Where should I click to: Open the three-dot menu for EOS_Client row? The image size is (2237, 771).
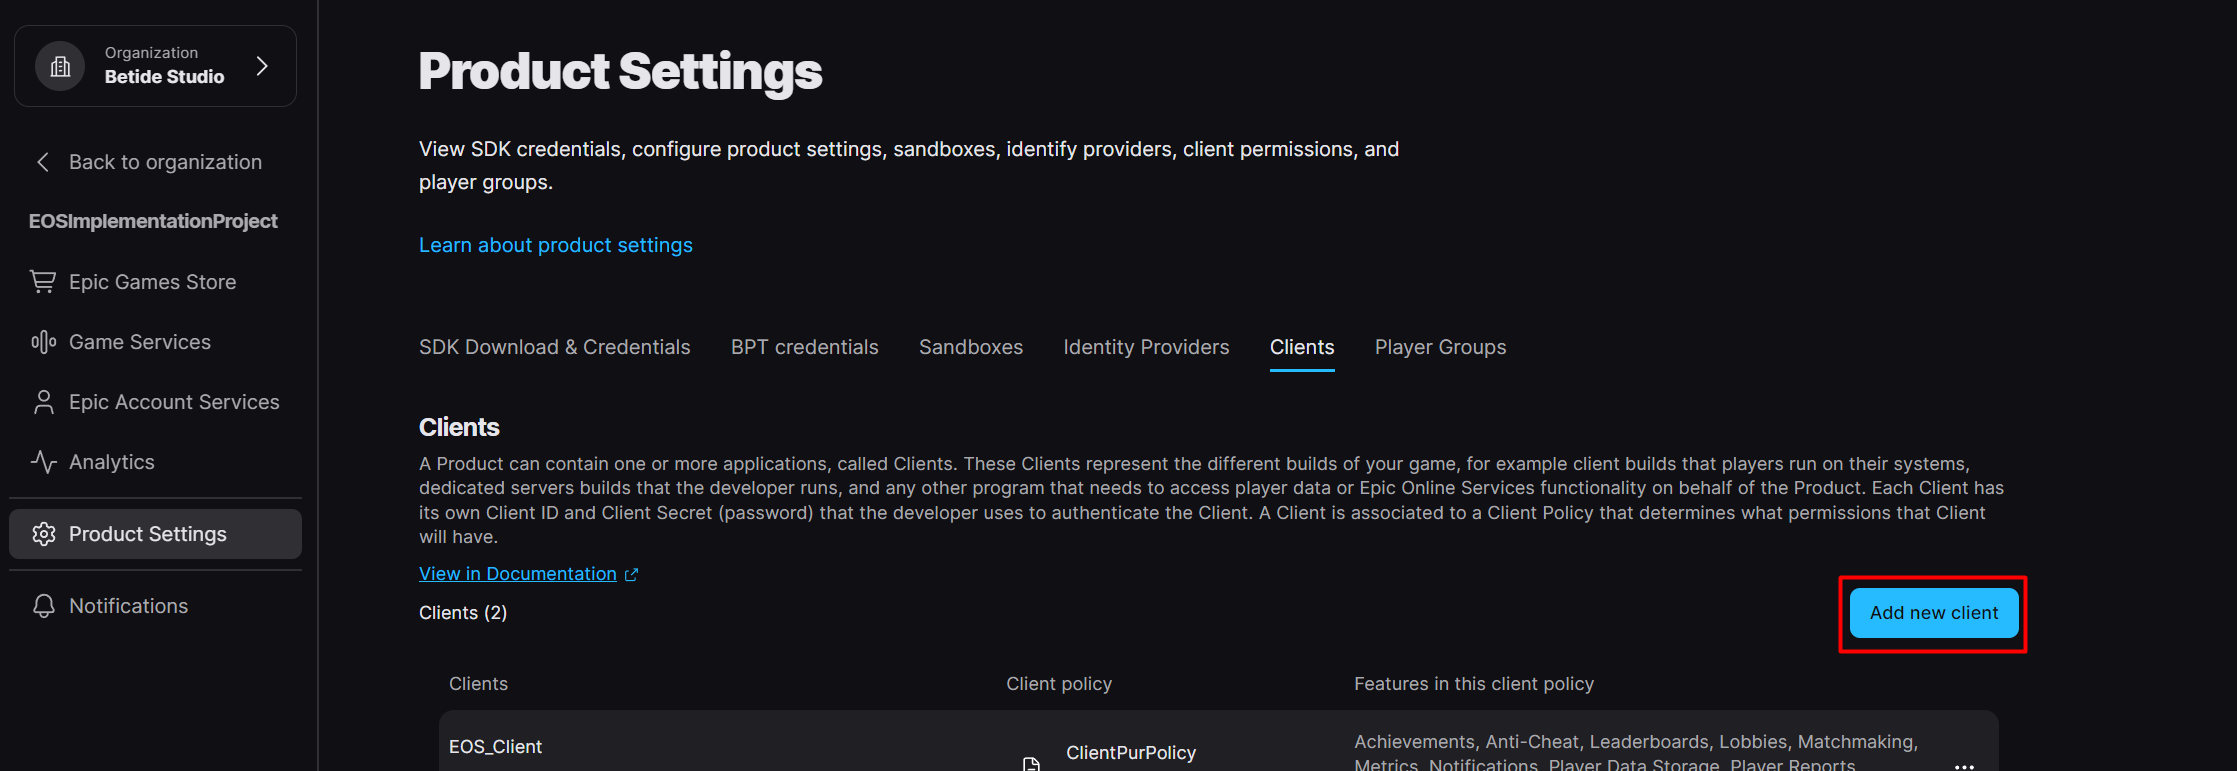click(1964, 765)
